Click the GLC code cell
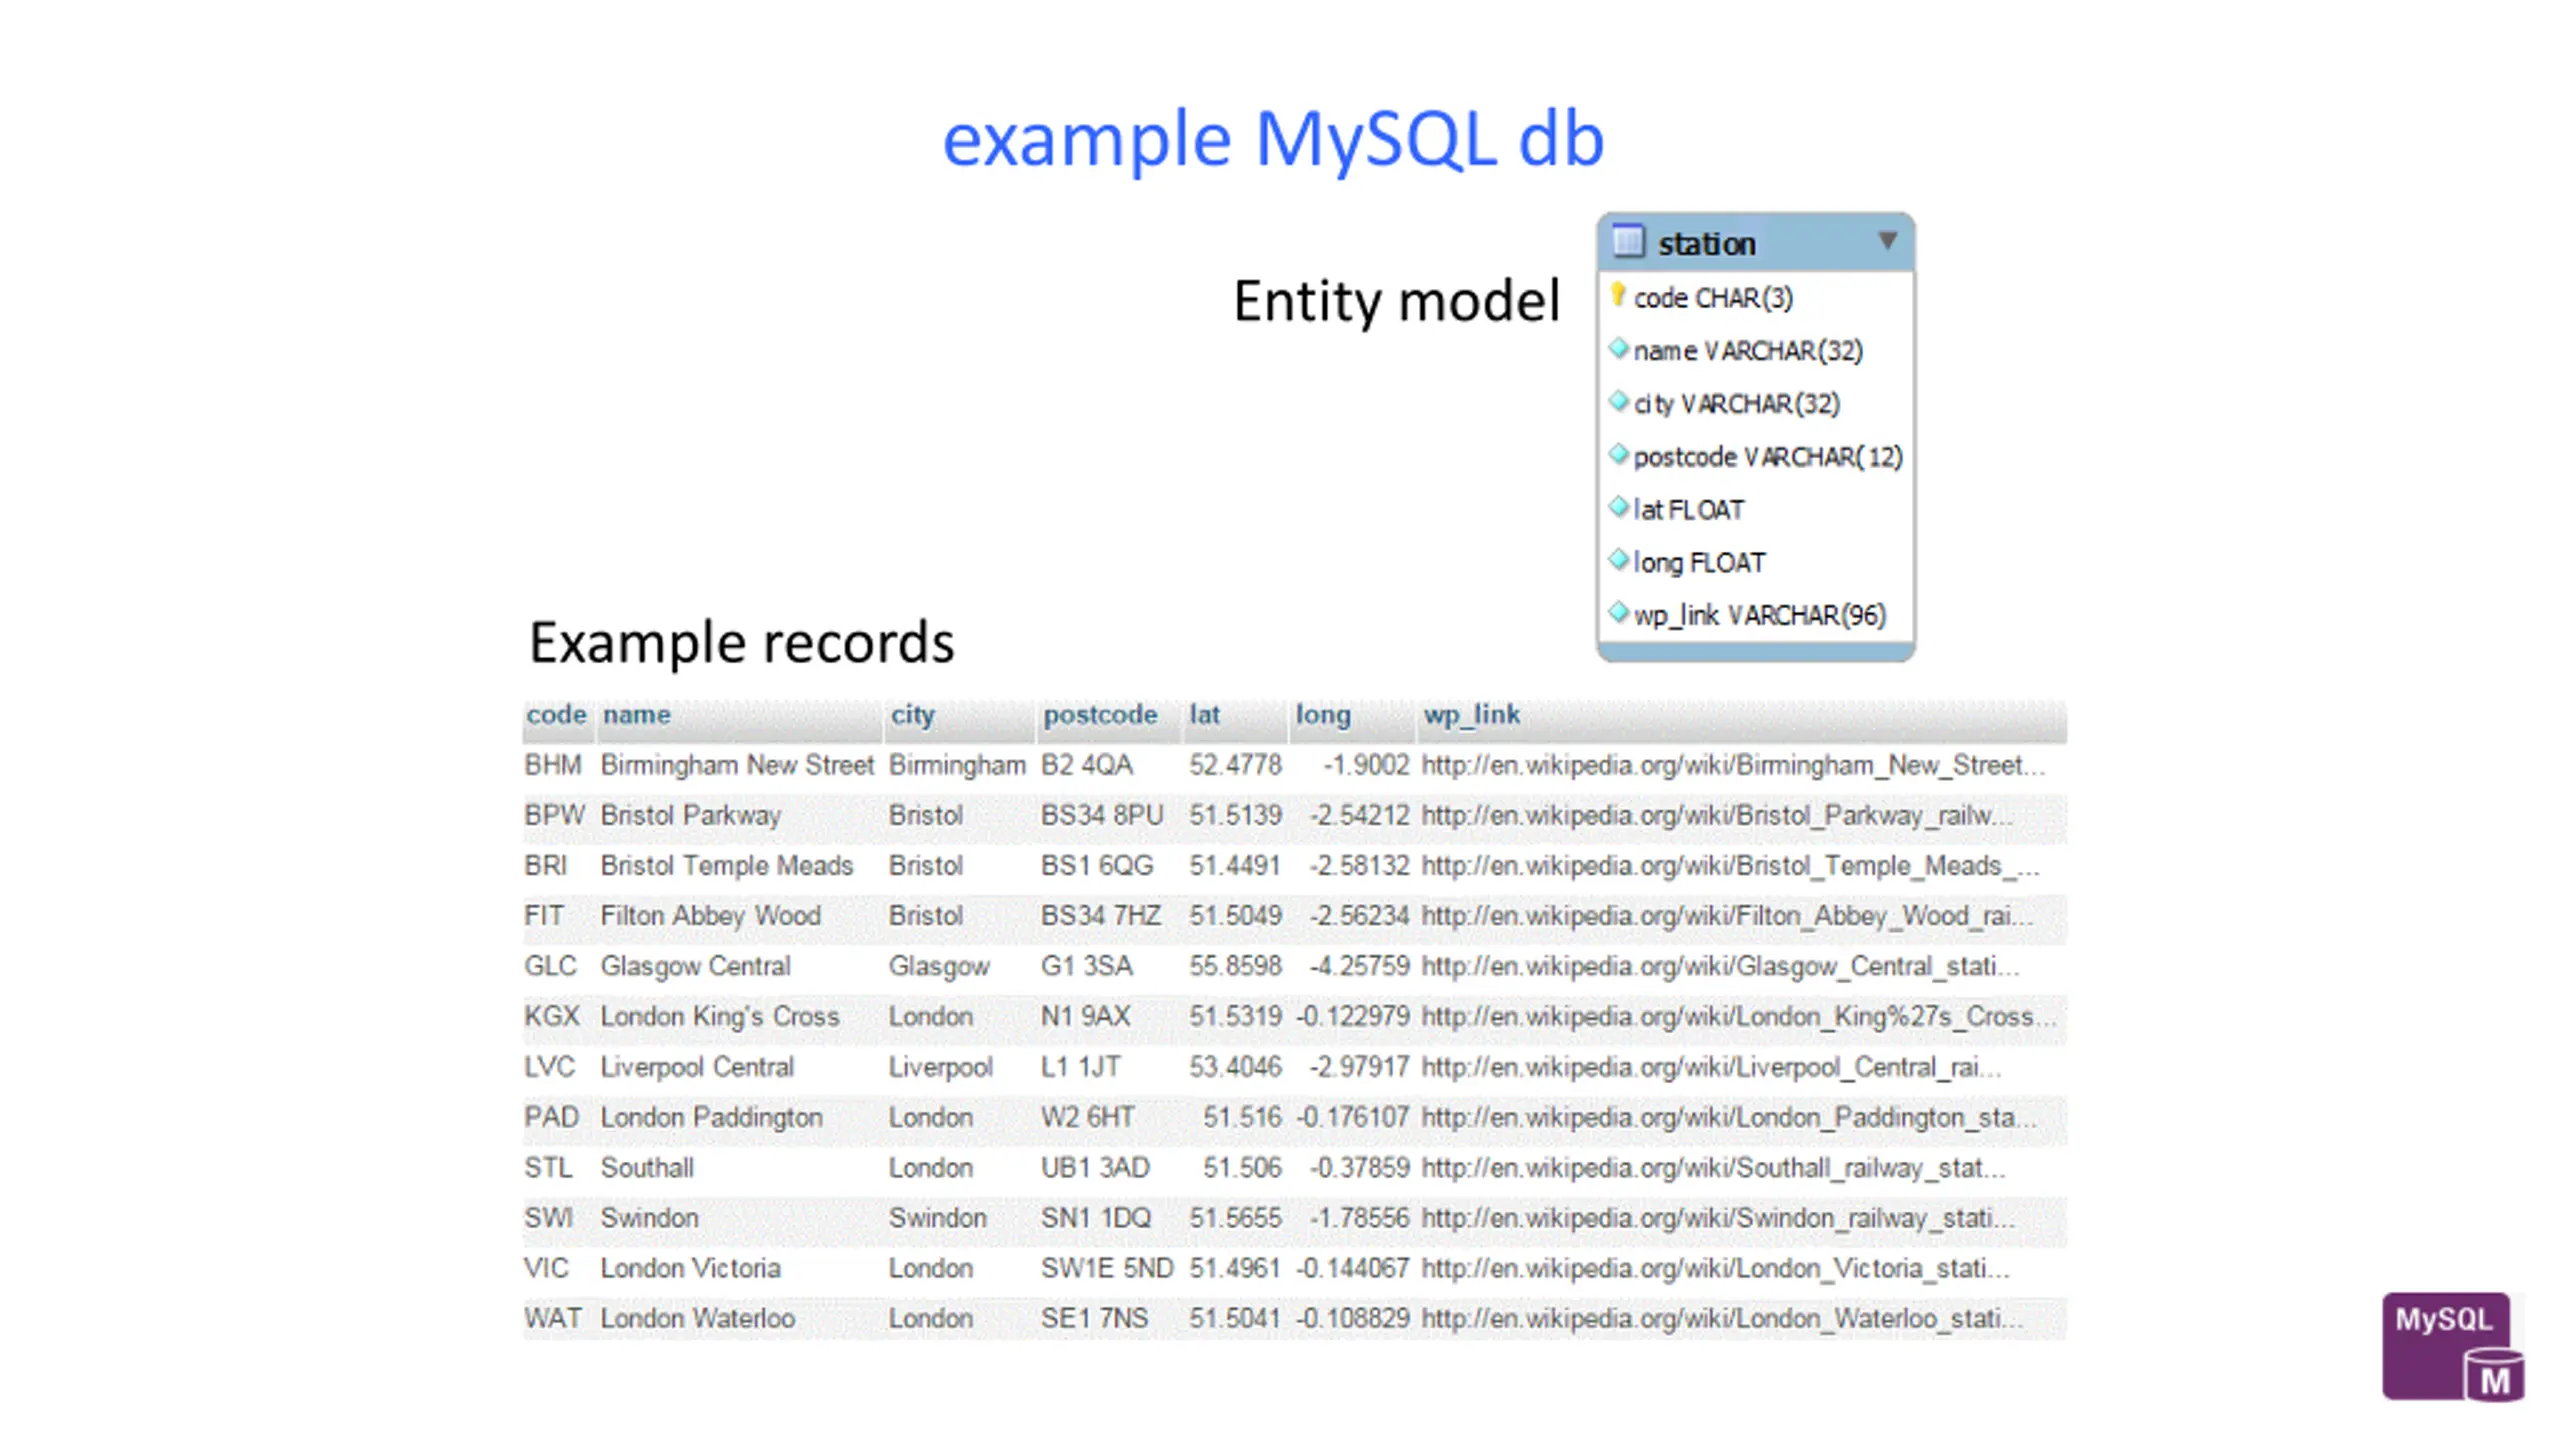2560x1440 pixels. 550,967
